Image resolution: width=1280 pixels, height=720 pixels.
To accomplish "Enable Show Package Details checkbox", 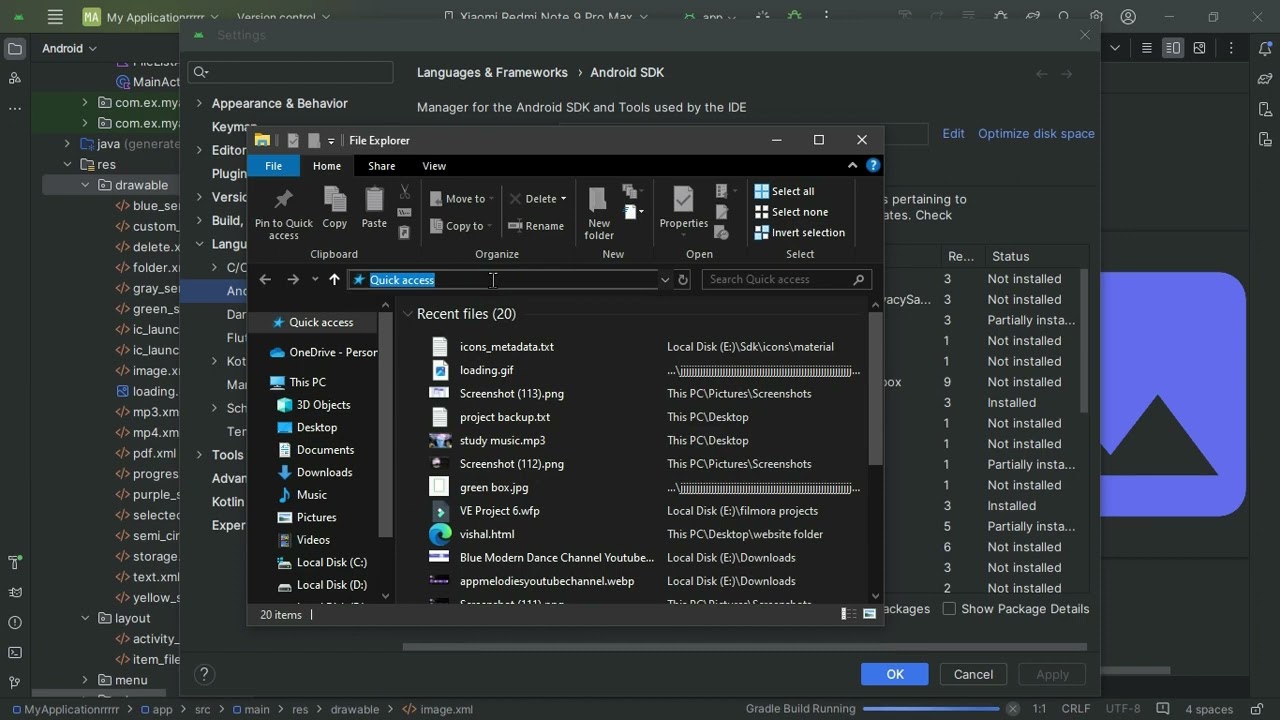I will tap(950, 609).
